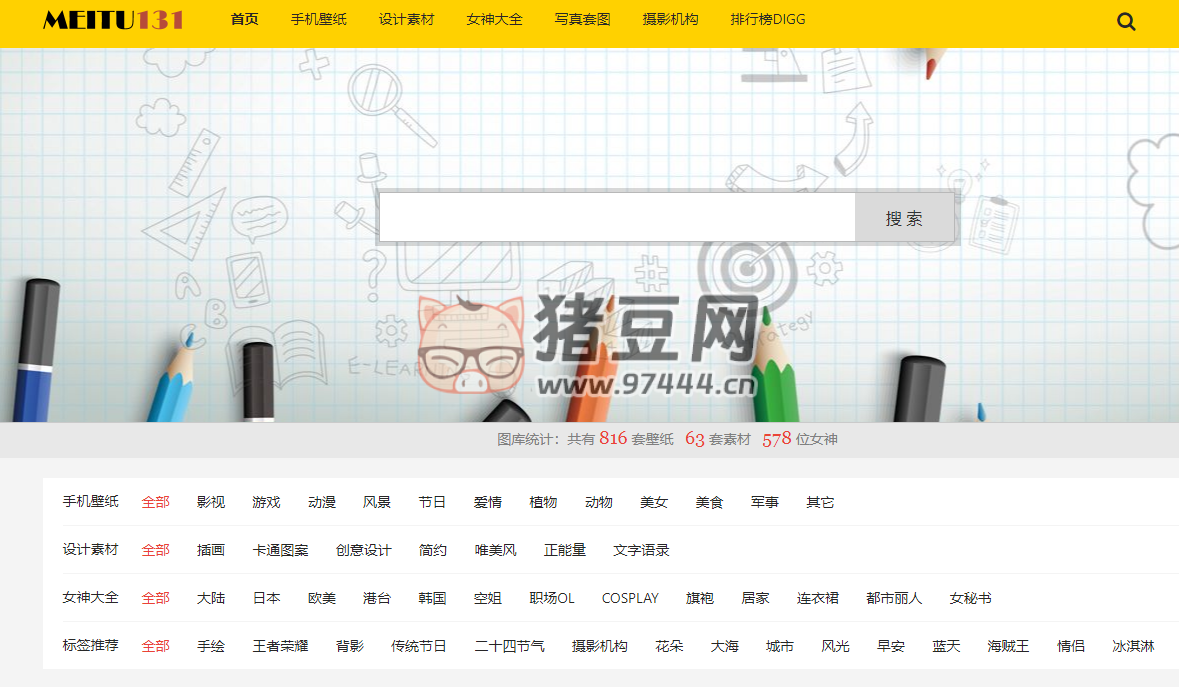
Task: Go to 设计素材 in the top navigation
Action: [406, 19]
